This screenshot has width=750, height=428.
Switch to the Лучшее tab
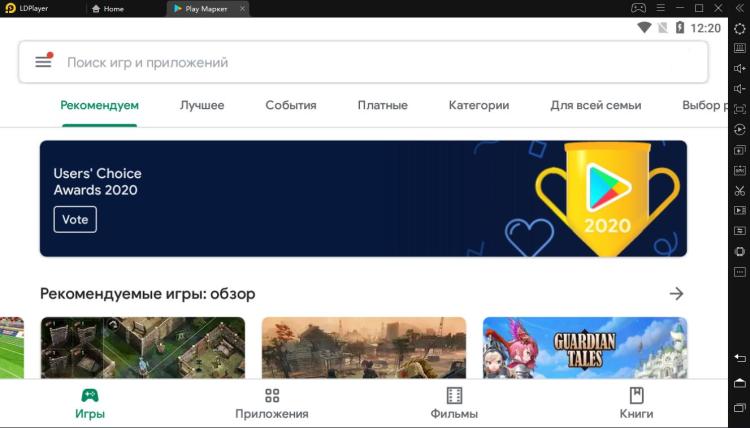202,106
